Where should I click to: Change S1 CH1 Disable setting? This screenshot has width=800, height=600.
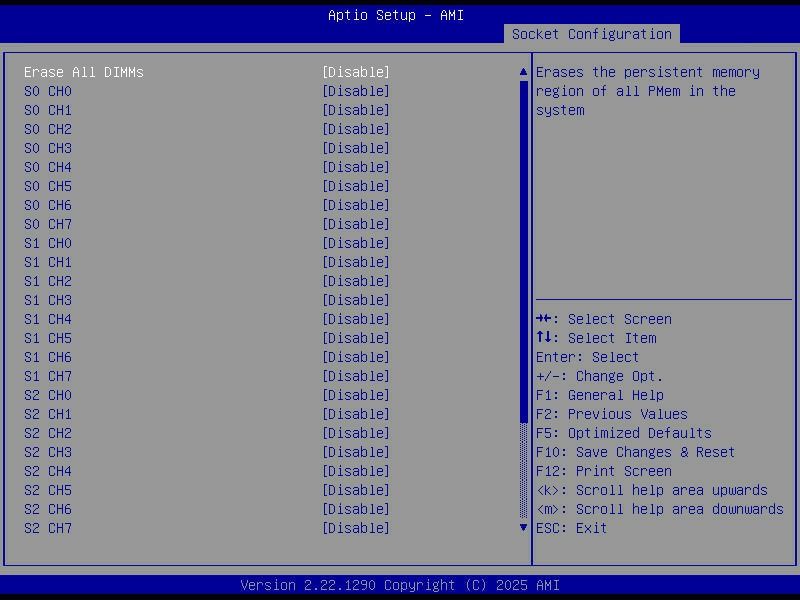click(x=356, y=262)
